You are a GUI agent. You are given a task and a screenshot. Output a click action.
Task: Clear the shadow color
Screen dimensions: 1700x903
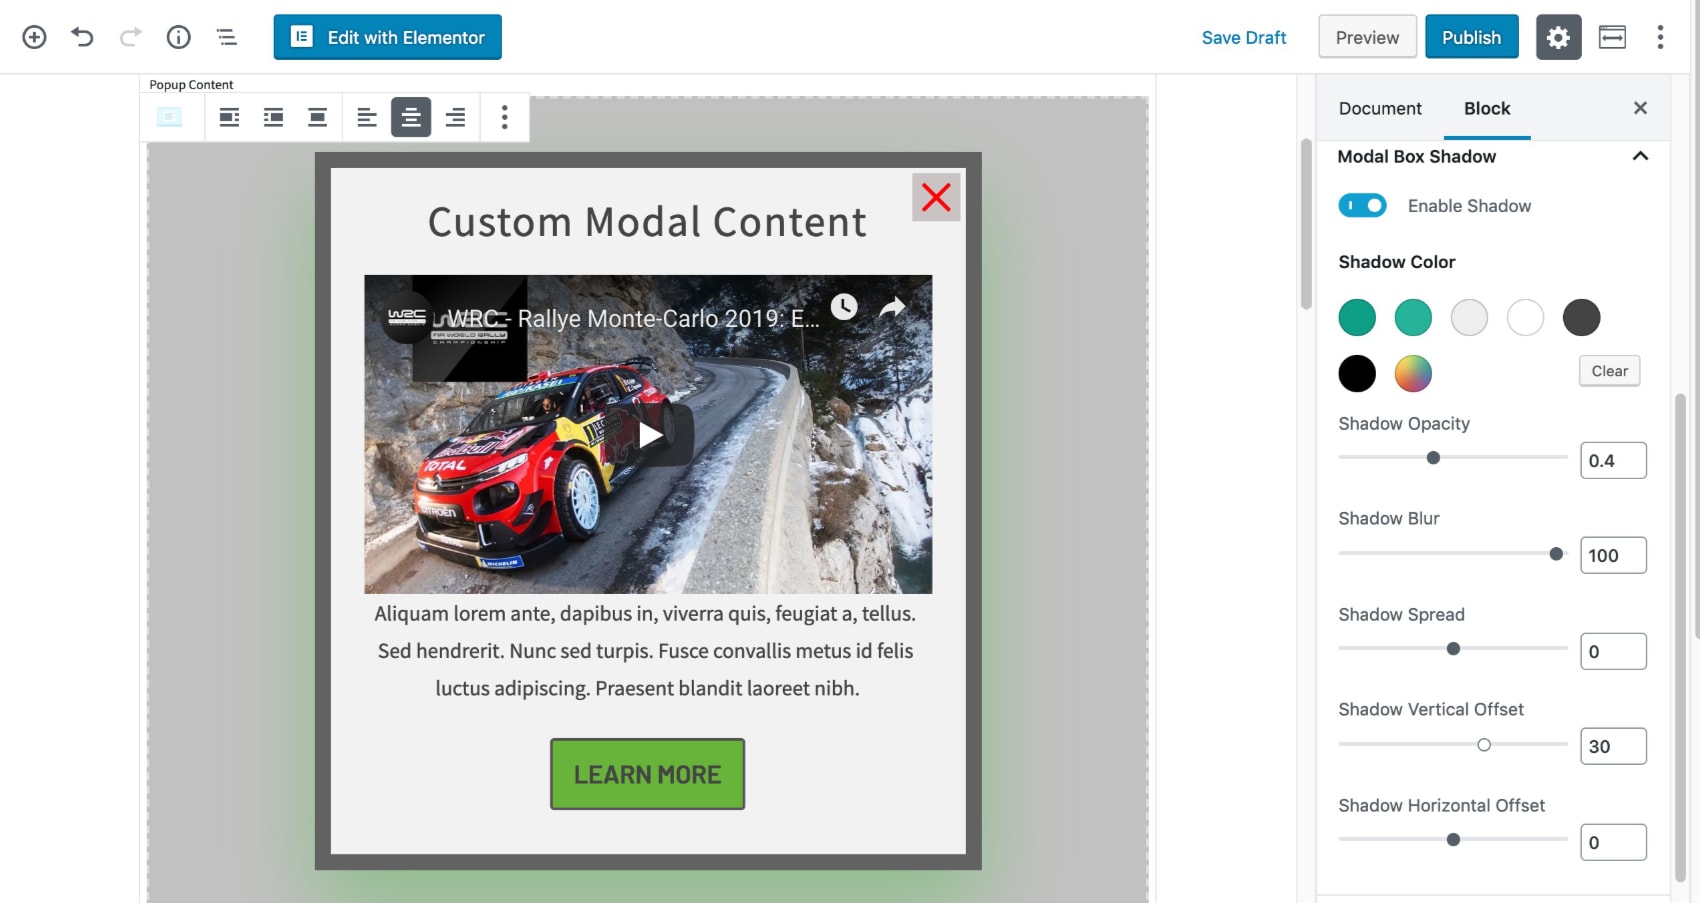(x=1610, y=371)
